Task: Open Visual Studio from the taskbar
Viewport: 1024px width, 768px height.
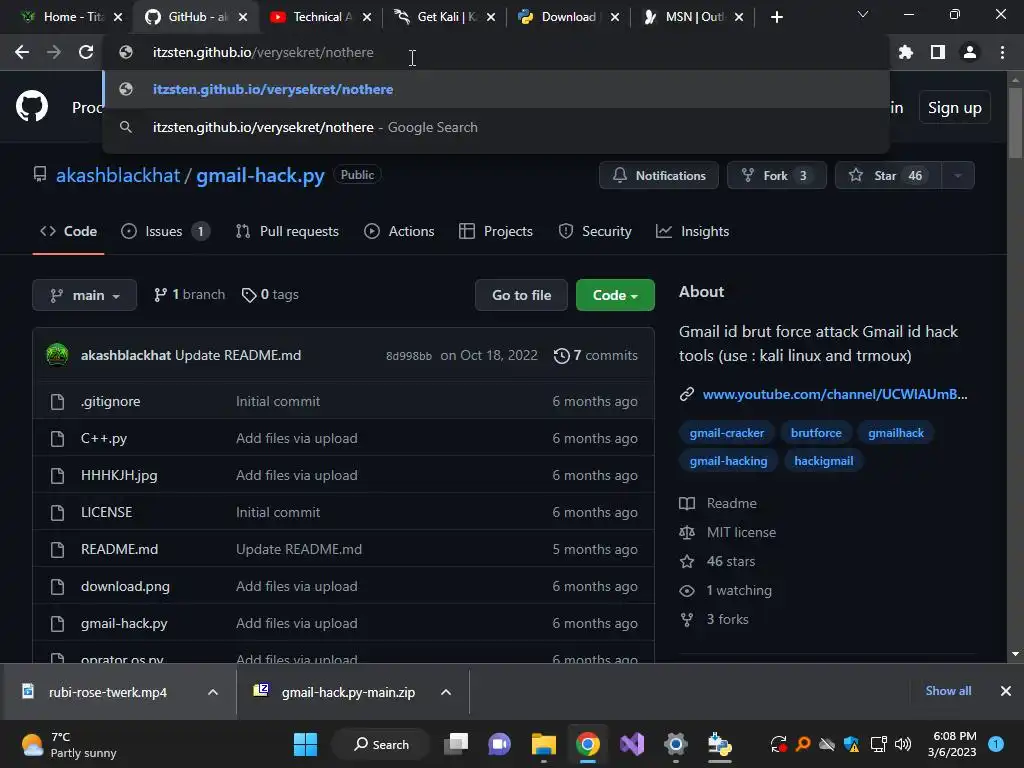Action: click(x=632, y=744)
